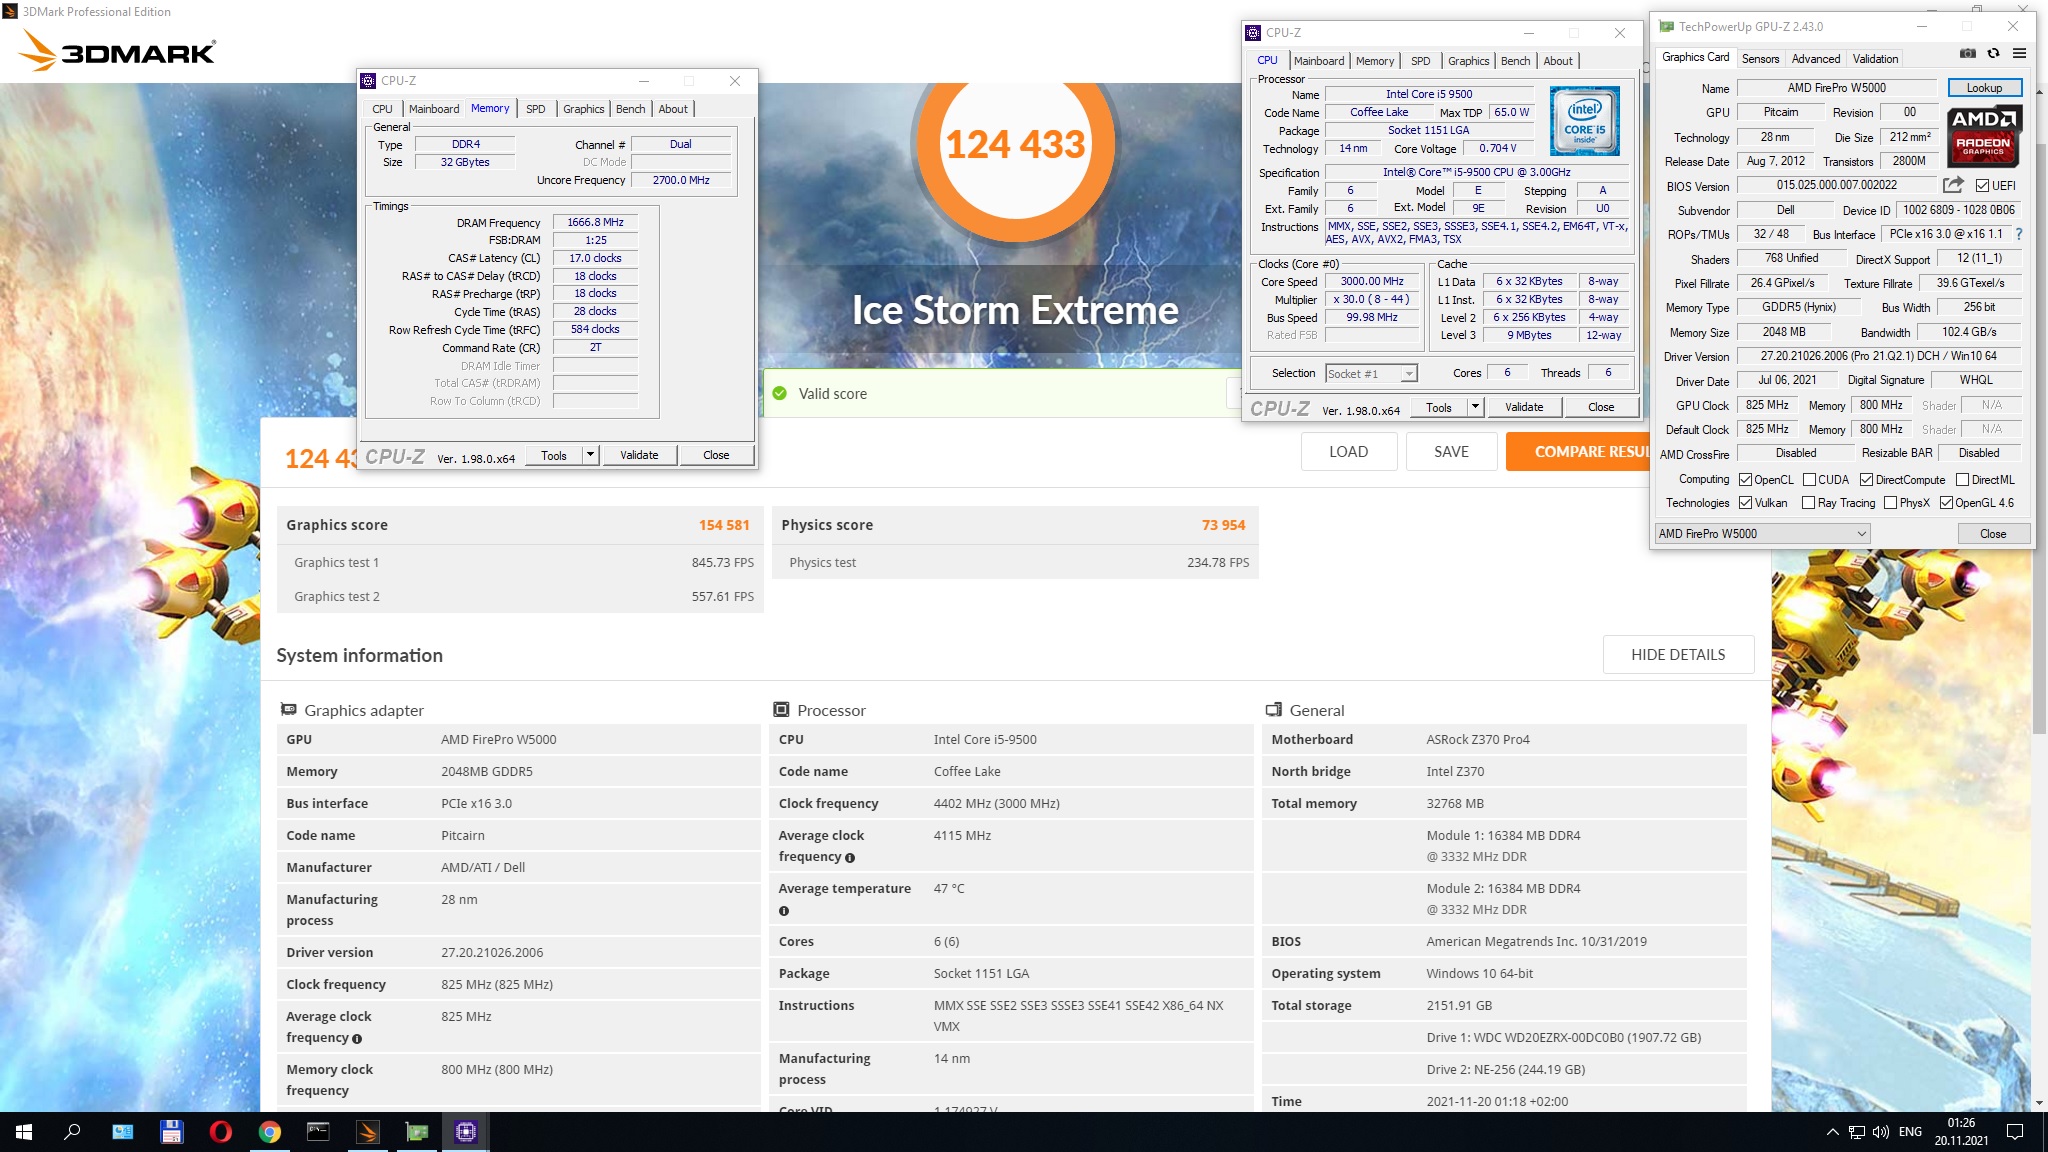Click Close in the GPU-Z window
Screen dimensions: 2048x1152
pos(1992,534)
